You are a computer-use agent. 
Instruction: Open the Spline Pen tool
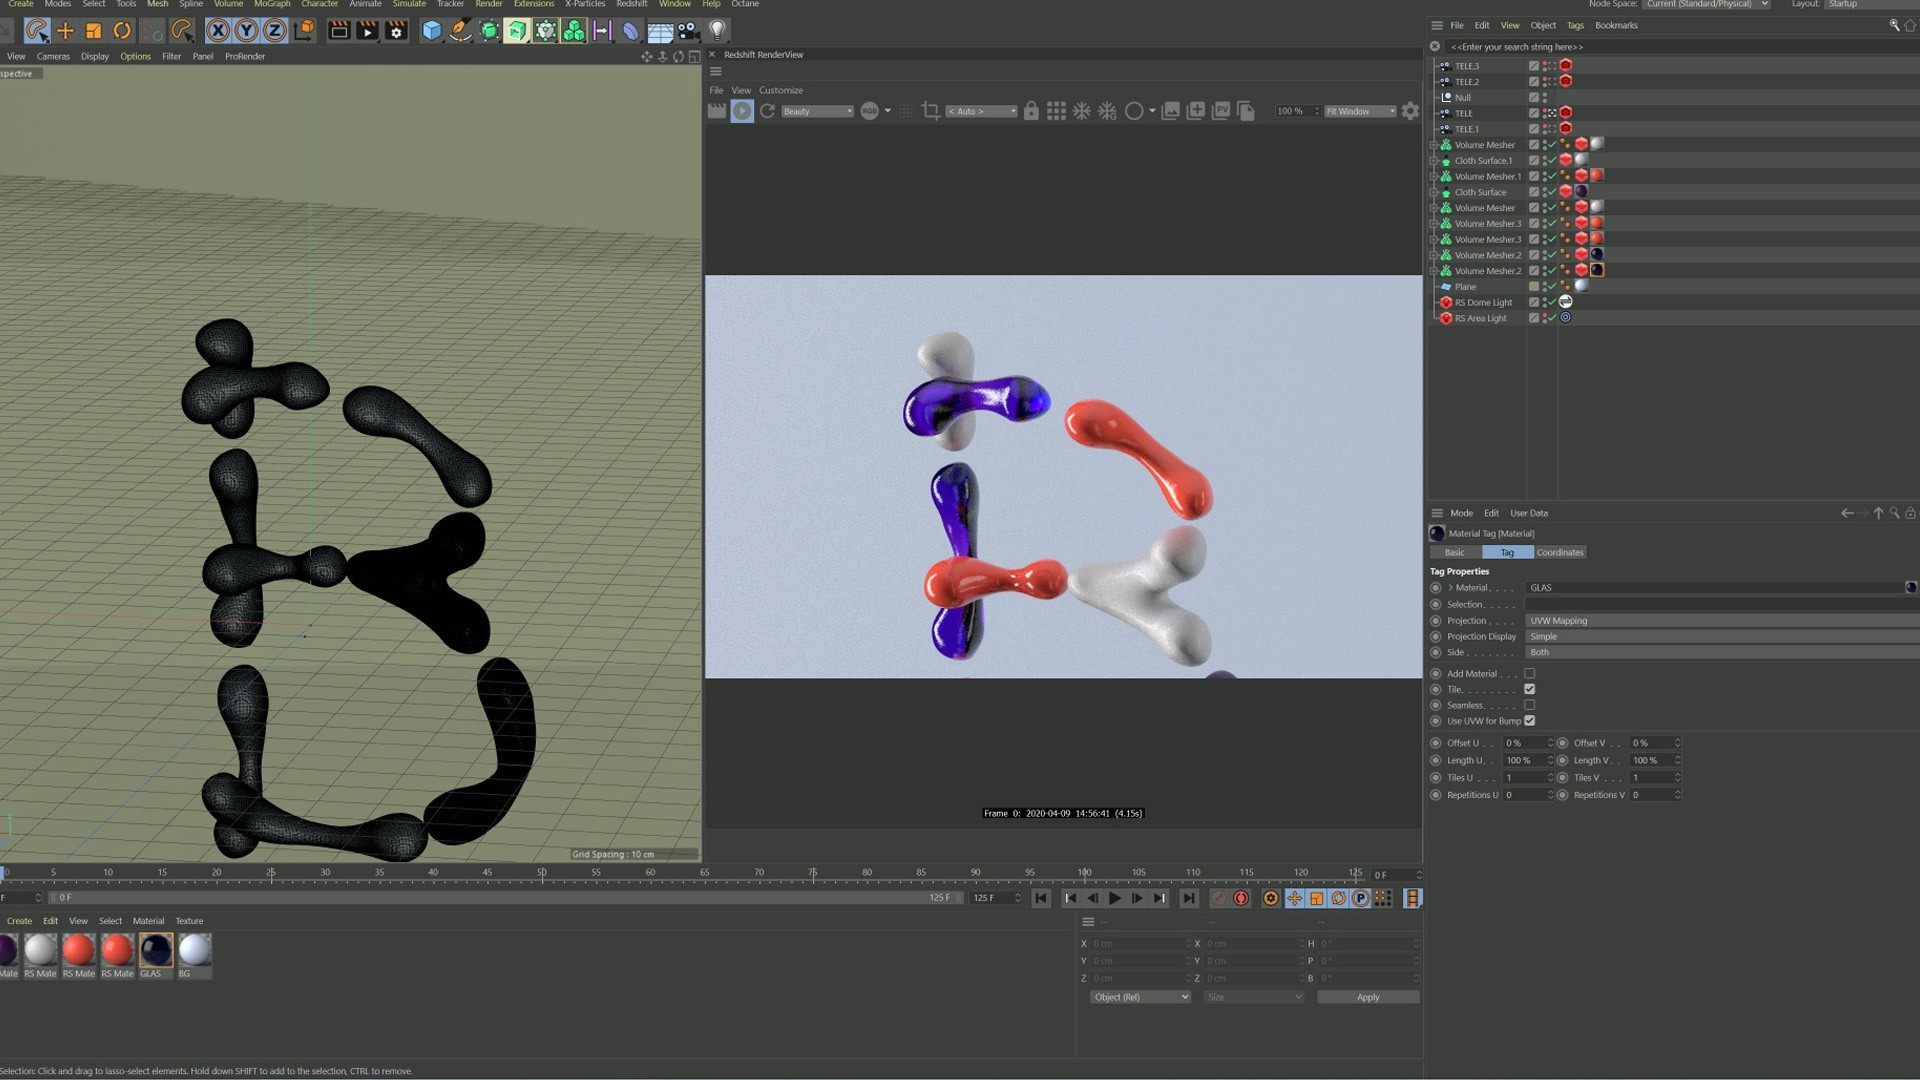pyautogui.click(x=460, y=31)
